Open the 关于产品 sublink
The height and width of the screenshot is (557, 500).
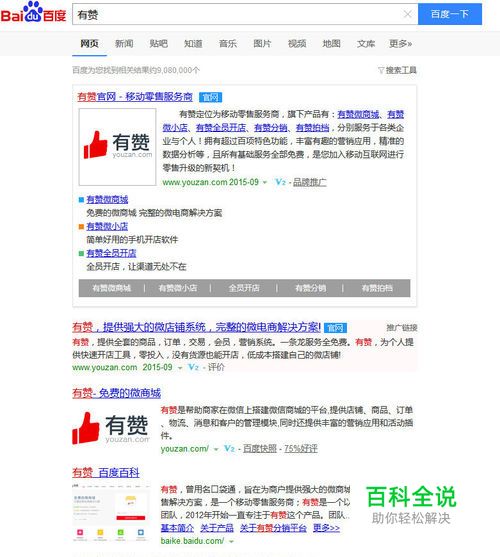coord(217,528)
